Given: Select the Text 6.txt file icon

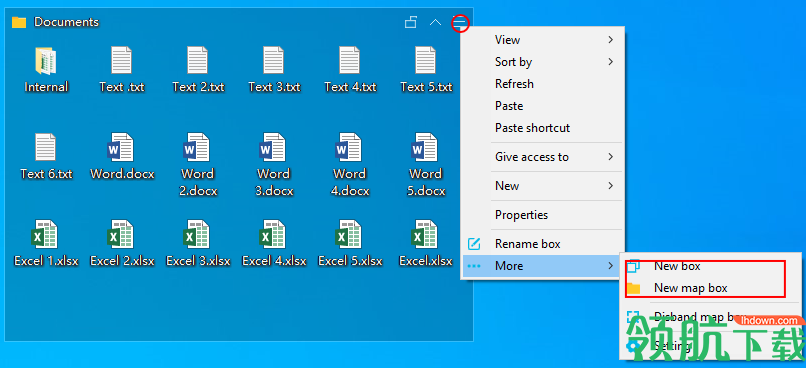Looking at the screenshot, I should (46, 147).
